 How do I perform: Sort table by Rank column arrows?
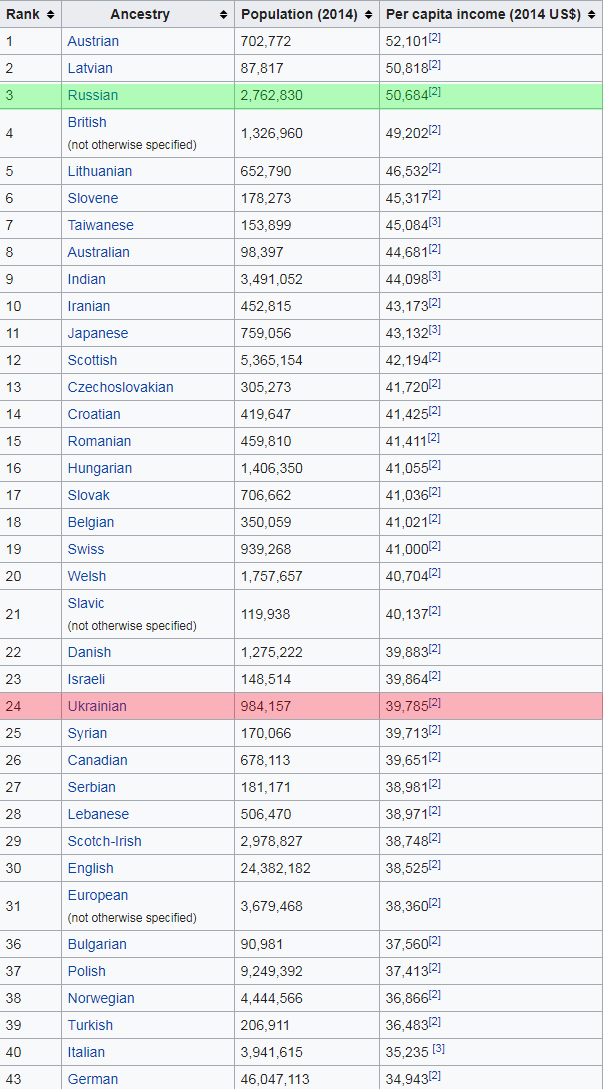(50, 14)
